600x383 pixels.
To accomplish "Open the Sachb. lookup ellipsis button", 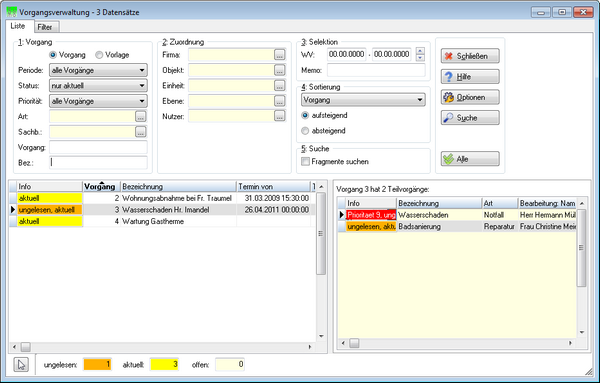I will click(x=141, y=132).
